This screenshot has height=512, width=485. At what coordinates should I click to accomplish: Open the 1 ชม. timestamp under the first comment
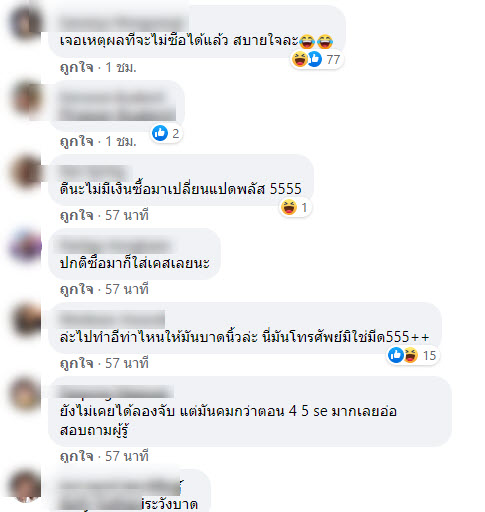point(121,68)
